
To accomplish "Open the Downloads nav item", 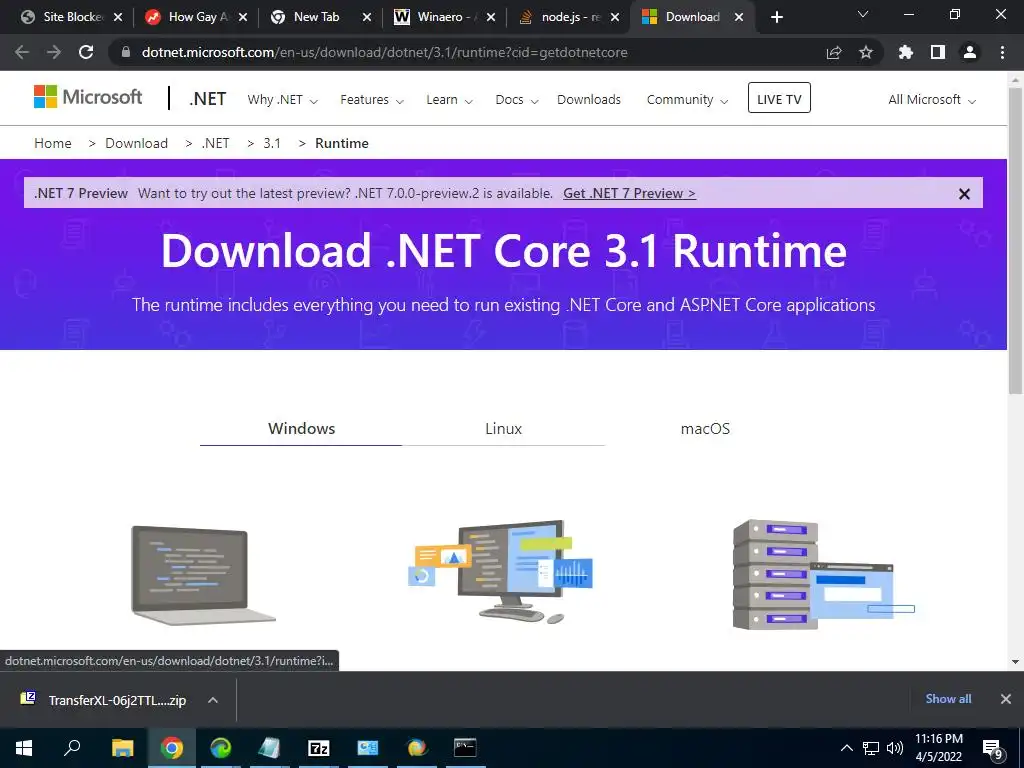I will tap(588, 100).
